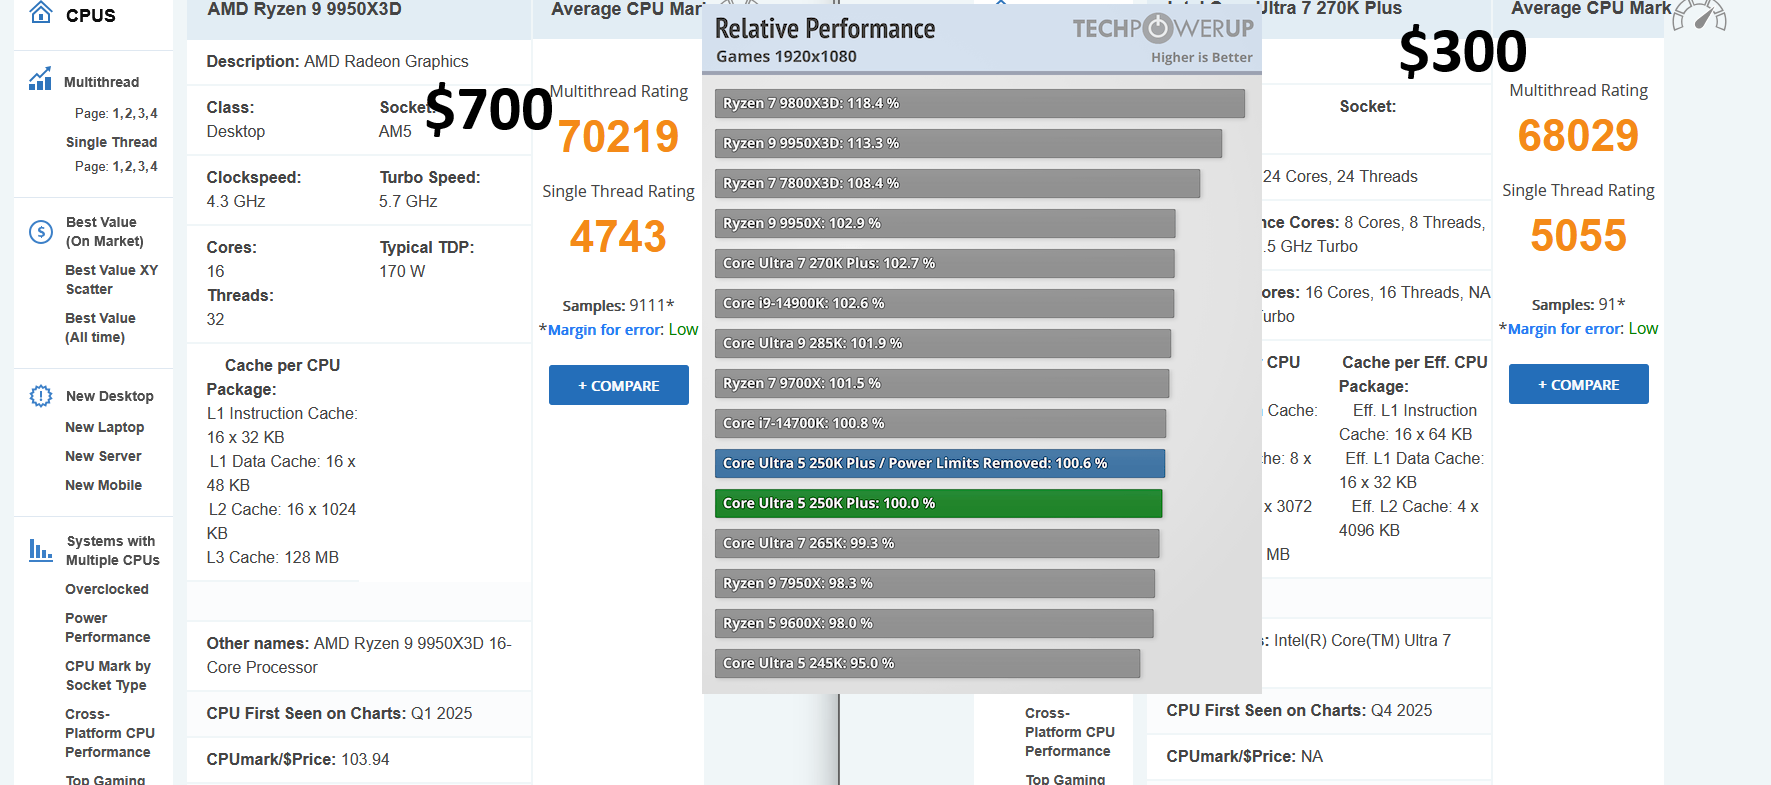Click the Single Thread Rating value 4743

(x=618, y=237)
